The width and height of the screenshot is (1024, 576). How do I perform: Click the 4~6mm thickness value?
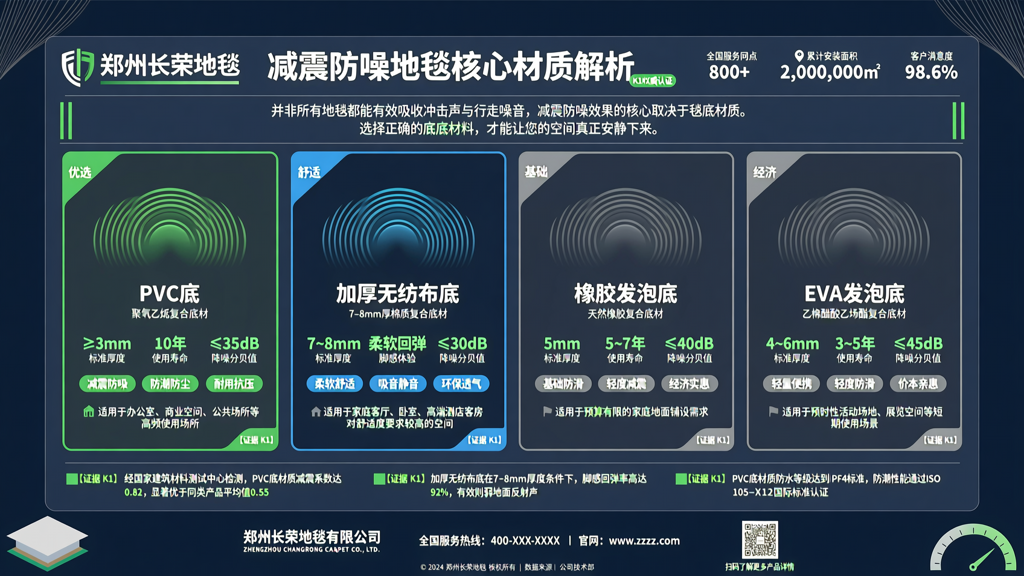coord(792,344)
